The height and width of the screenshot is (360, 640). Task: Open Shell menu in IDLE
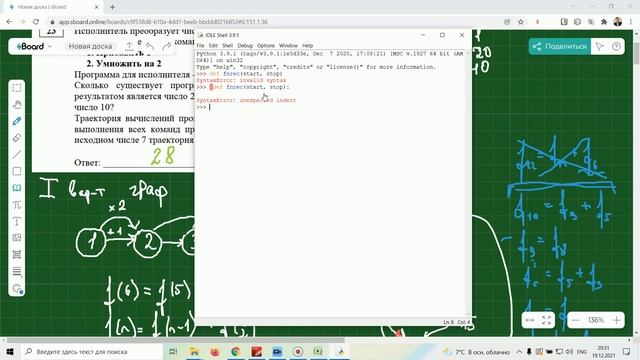pos(227,45)
